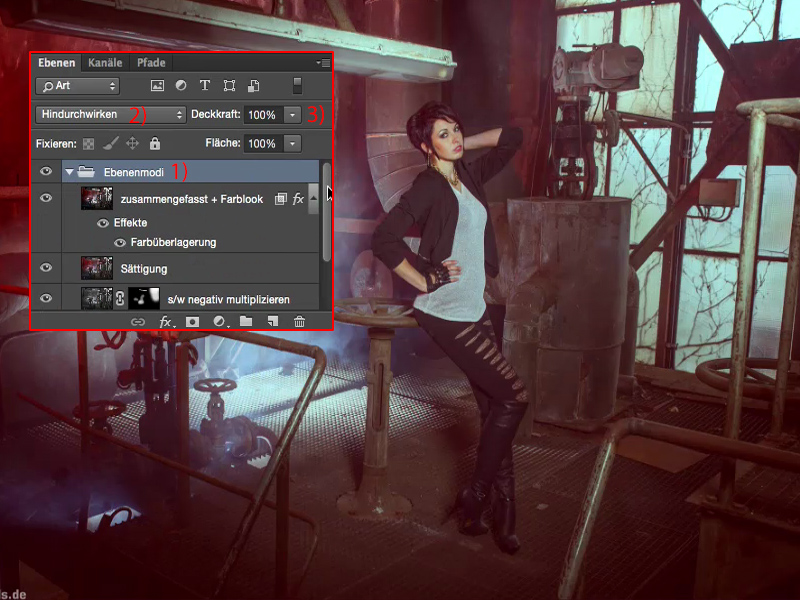Select the Sättigung layer thumbnail
800x600 pixels.
96,268
